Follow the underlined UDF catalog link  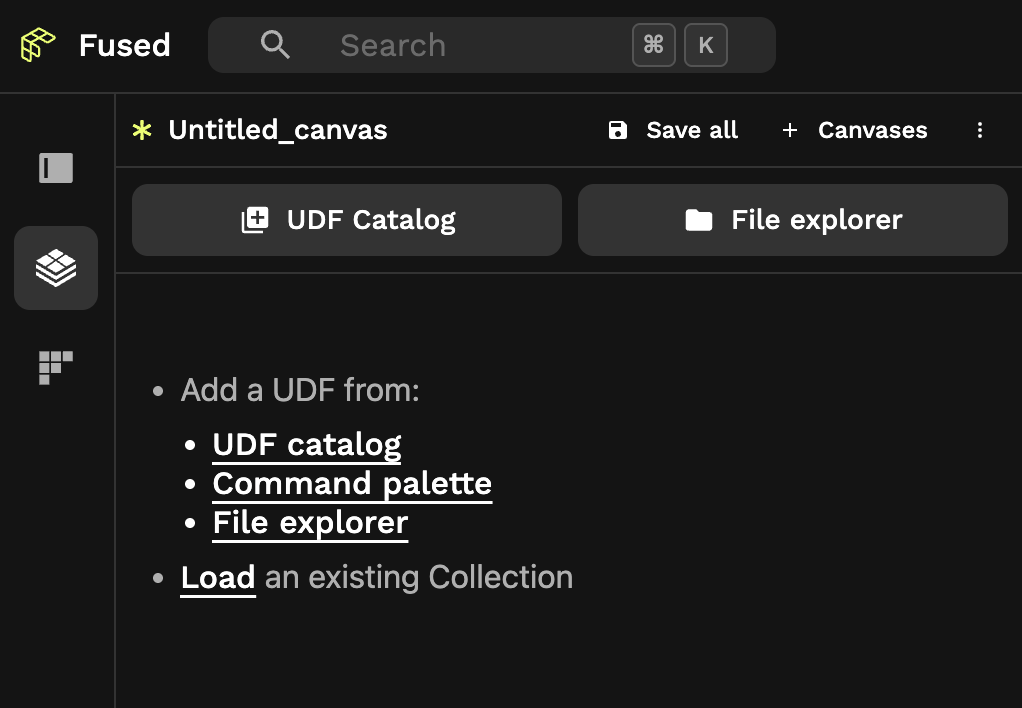coord(307,445)
